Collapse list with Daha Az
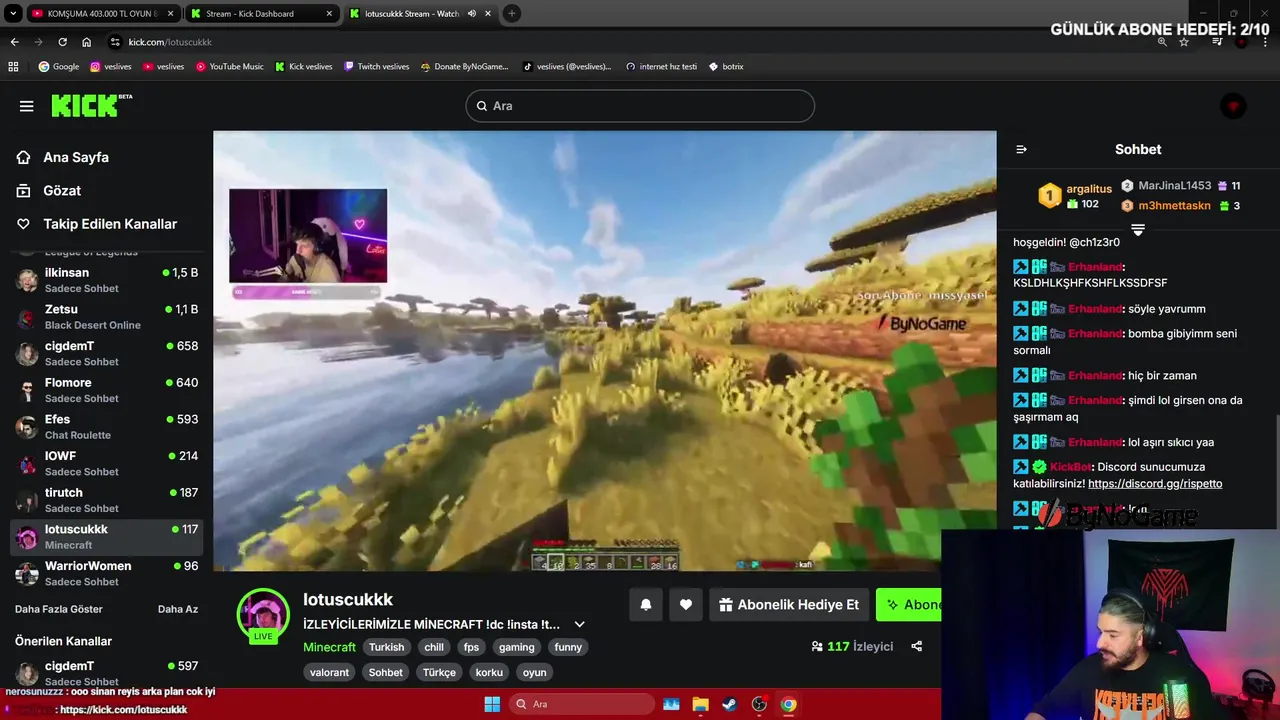This screenshot has height=720, width=1280. tap(178, 609)
